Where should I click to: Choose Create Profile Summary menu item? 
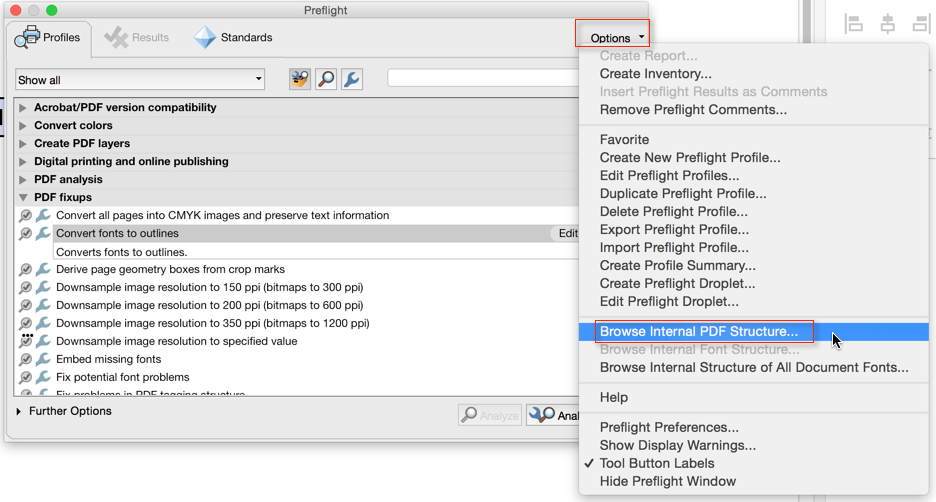click(x=753, y=266)
